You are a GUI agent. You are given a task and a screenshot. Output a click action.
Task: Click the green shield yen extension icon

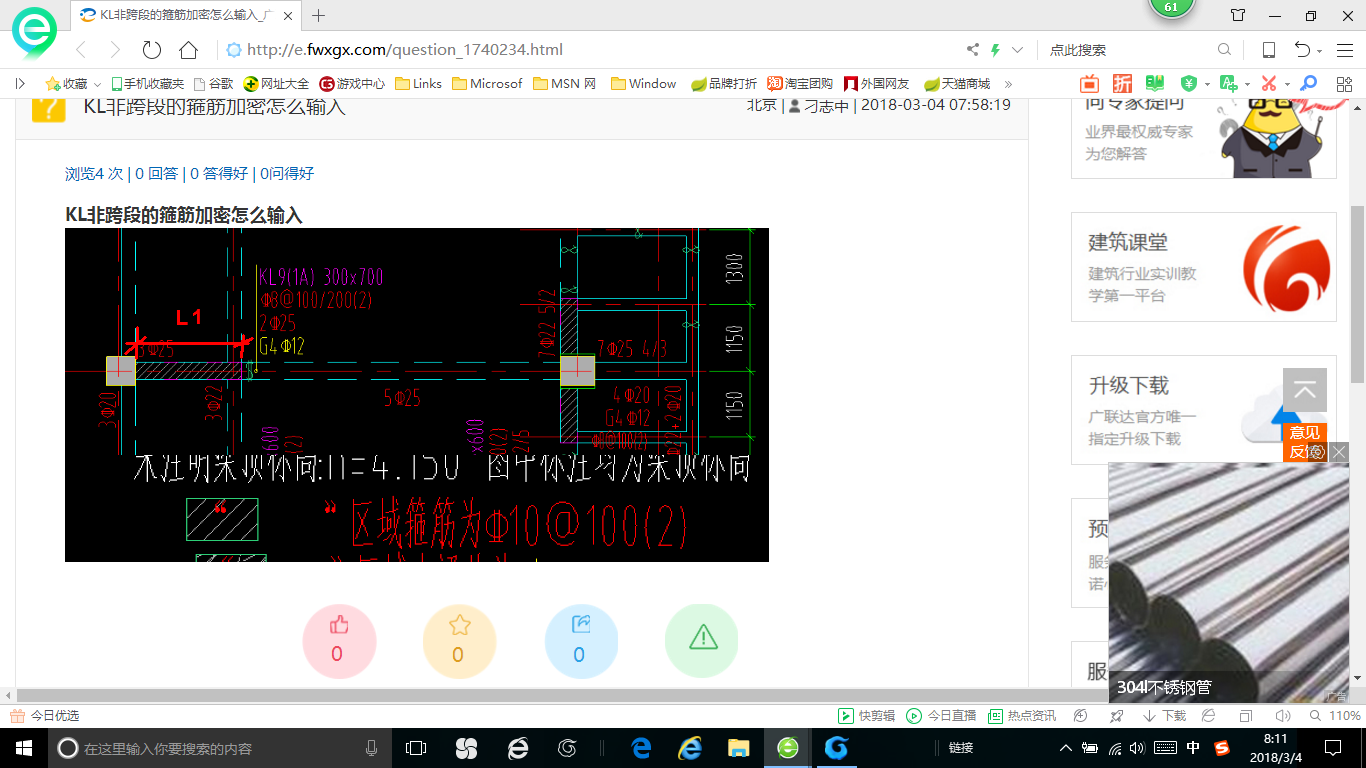pos(1189,84)
